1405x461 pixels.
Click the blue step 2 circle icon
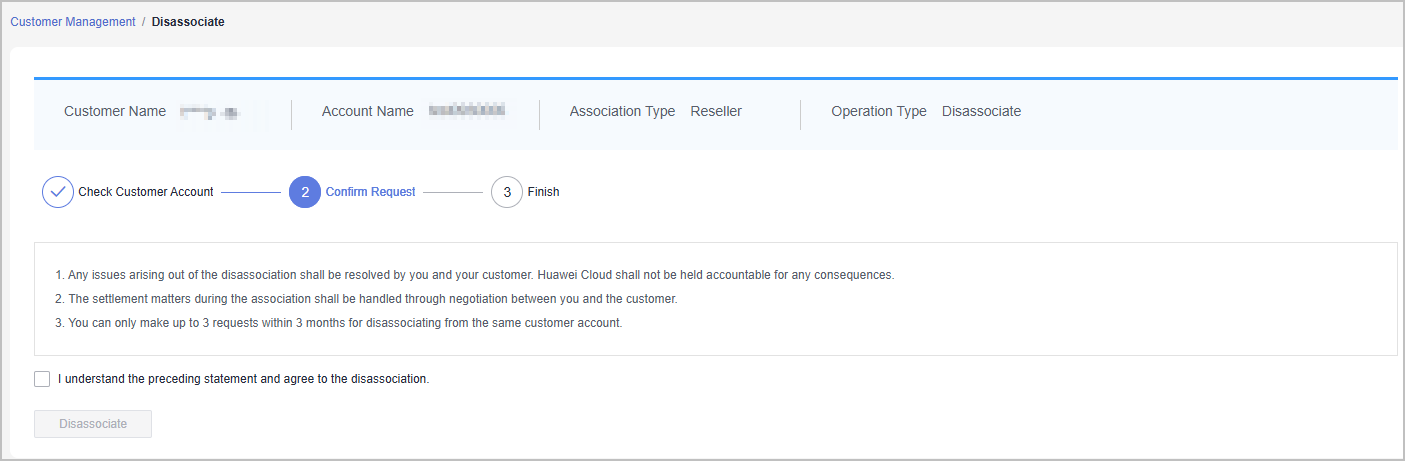point(305,192)
